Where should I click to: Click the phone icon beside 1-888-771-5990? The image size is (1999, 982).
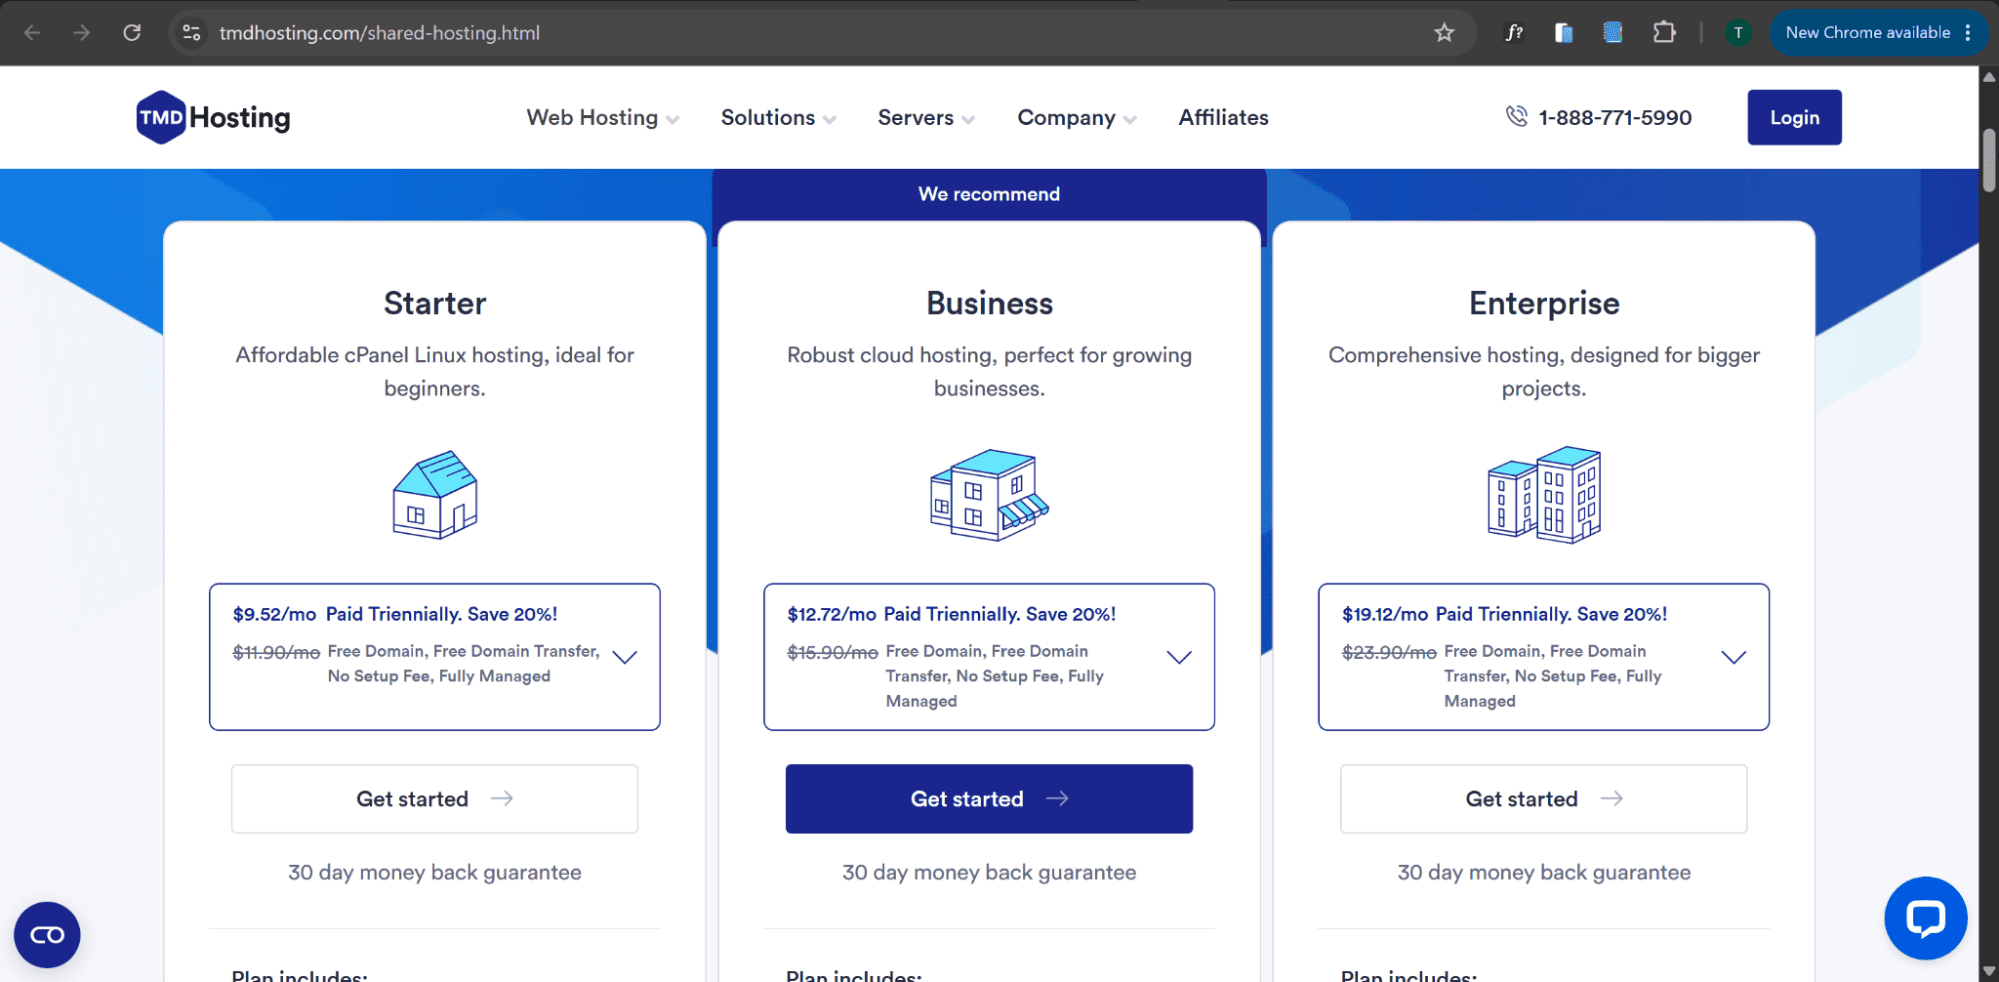(x=1516, y=116)
